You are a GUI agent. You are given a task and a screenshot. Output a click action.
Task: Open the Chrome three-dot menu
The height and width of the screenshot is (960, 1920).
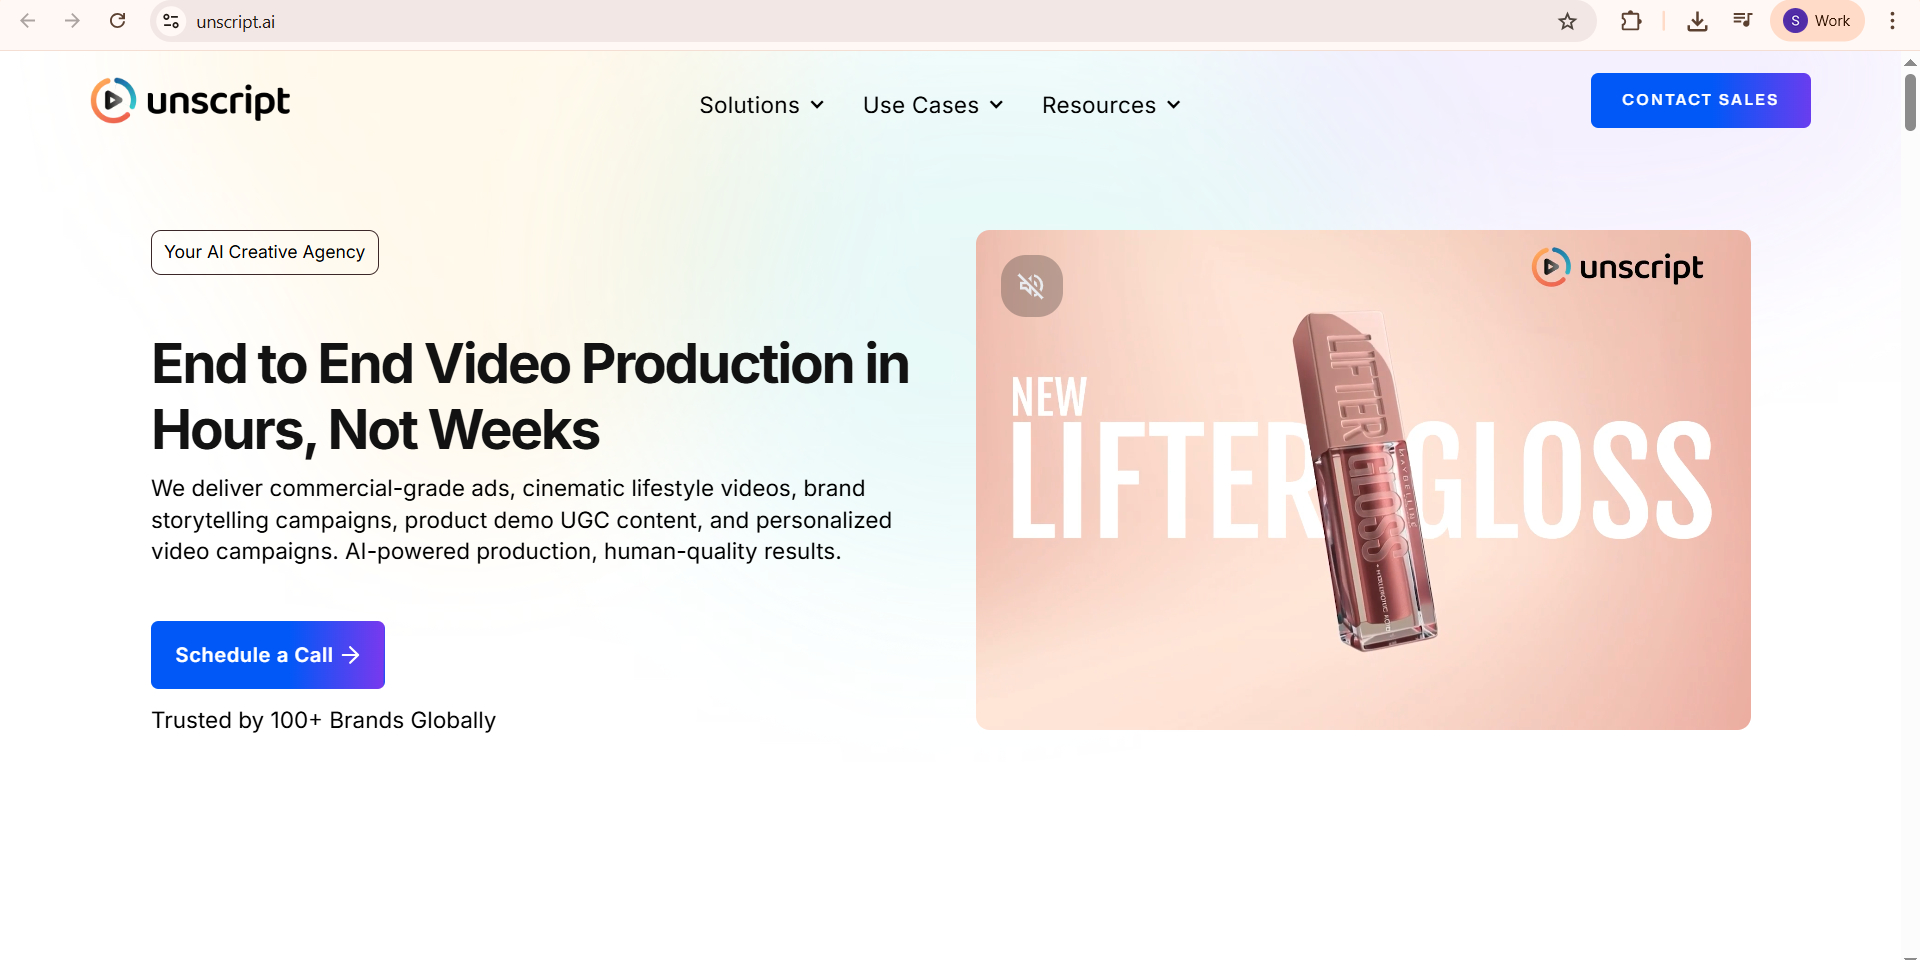pyautogui.click(x=1892, y=21)
